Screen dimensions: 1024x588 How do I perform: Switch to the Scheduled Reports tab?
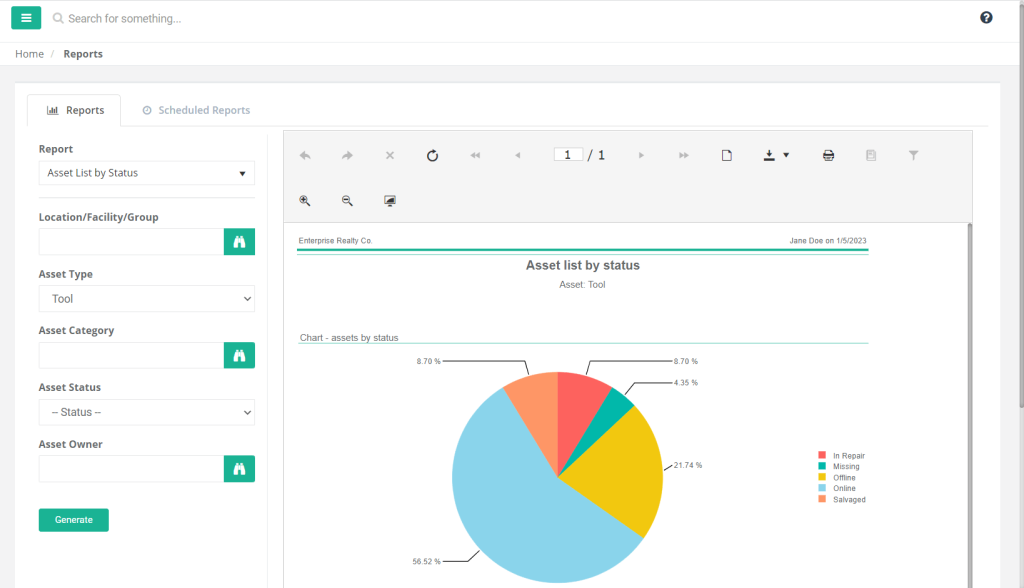click(x=196, y=110)
